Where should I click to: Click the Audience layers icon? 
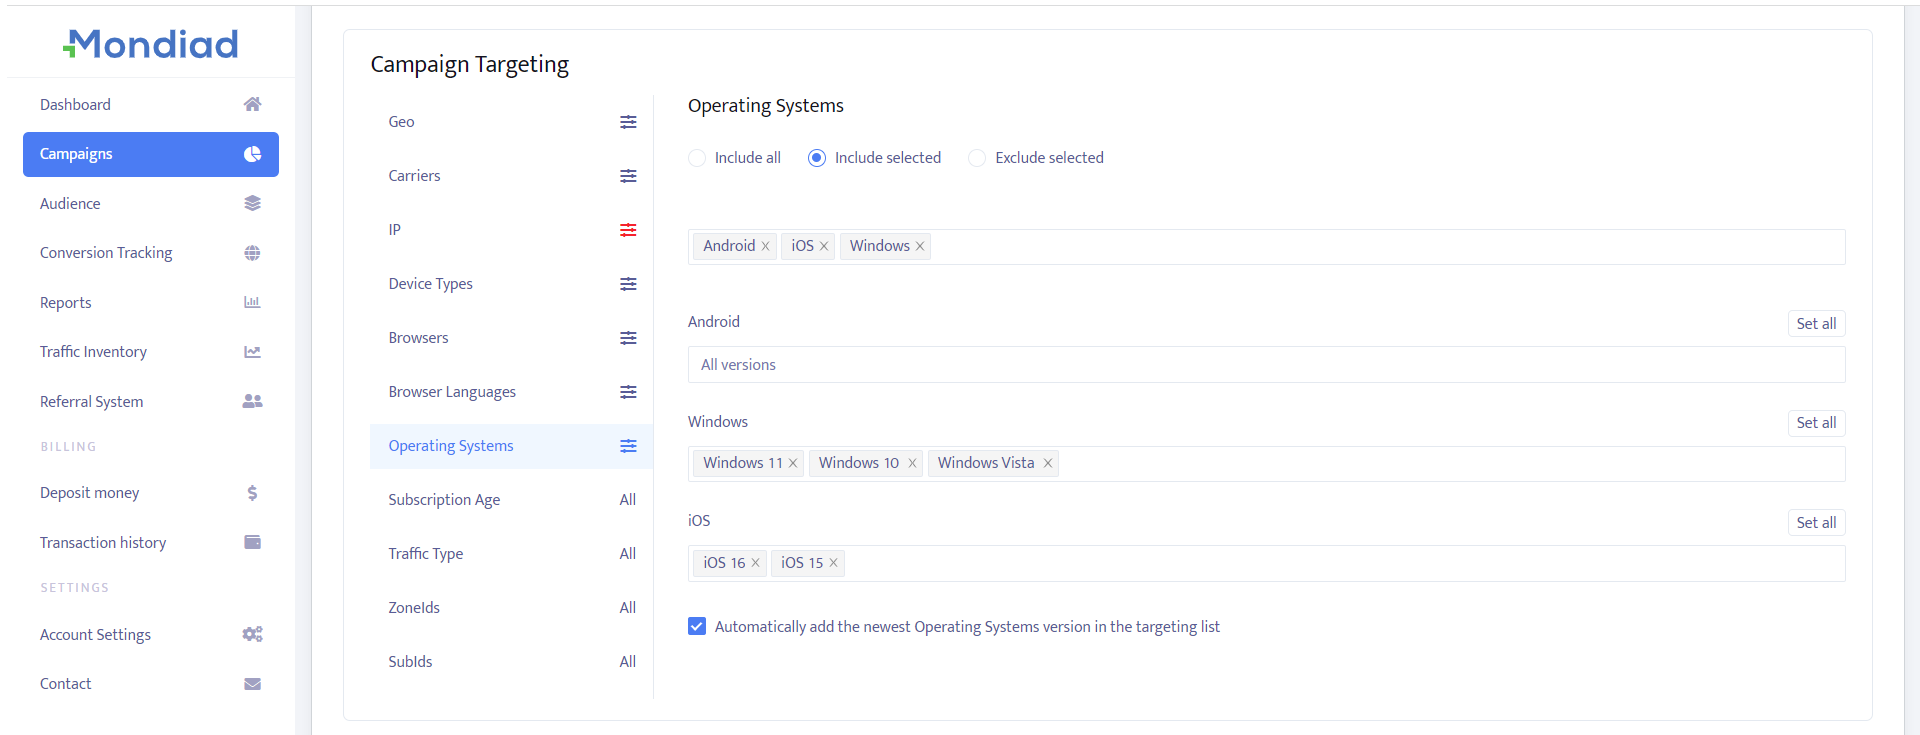click(252, 203)
